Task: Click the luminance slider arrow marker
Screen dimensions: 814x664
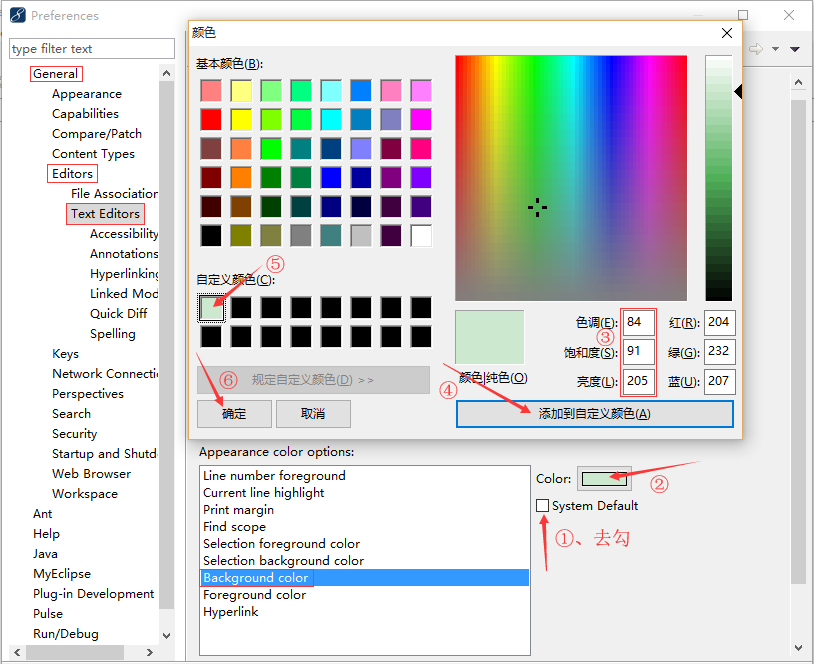Action: pyautogui.click(x=738, y=92)
